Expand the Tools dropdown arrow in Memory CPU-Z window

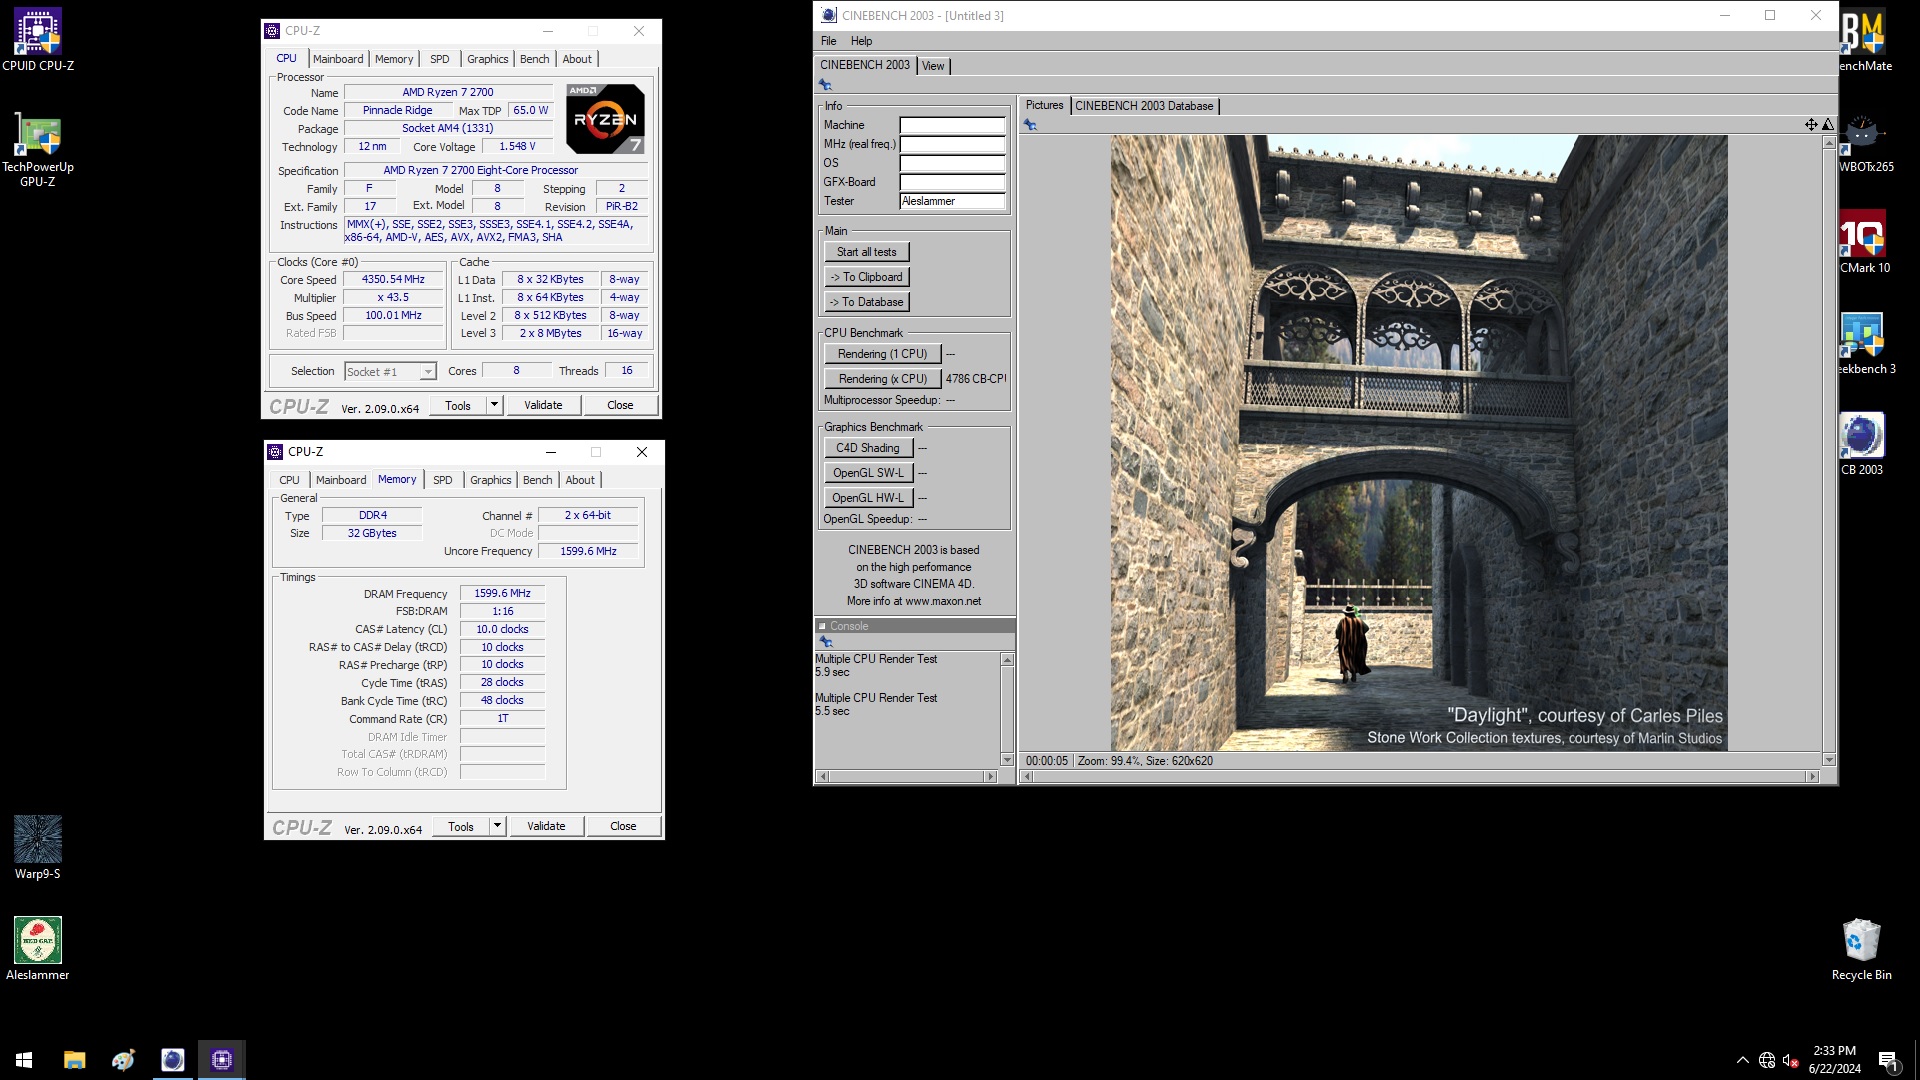coord(497,826)
